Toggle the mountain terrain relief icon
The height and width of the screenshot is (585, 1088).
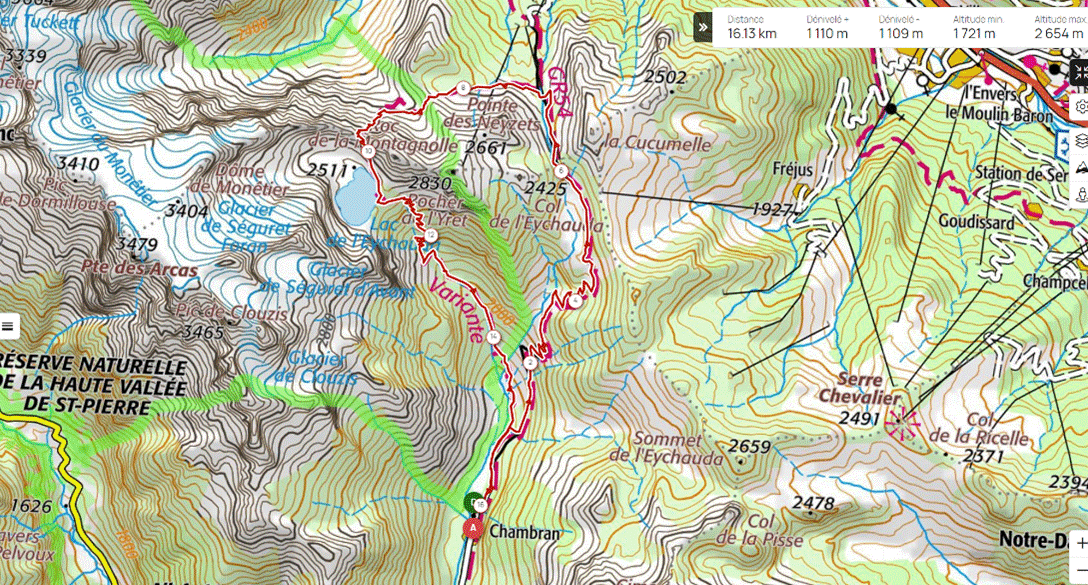click(x=1081, y=168)
